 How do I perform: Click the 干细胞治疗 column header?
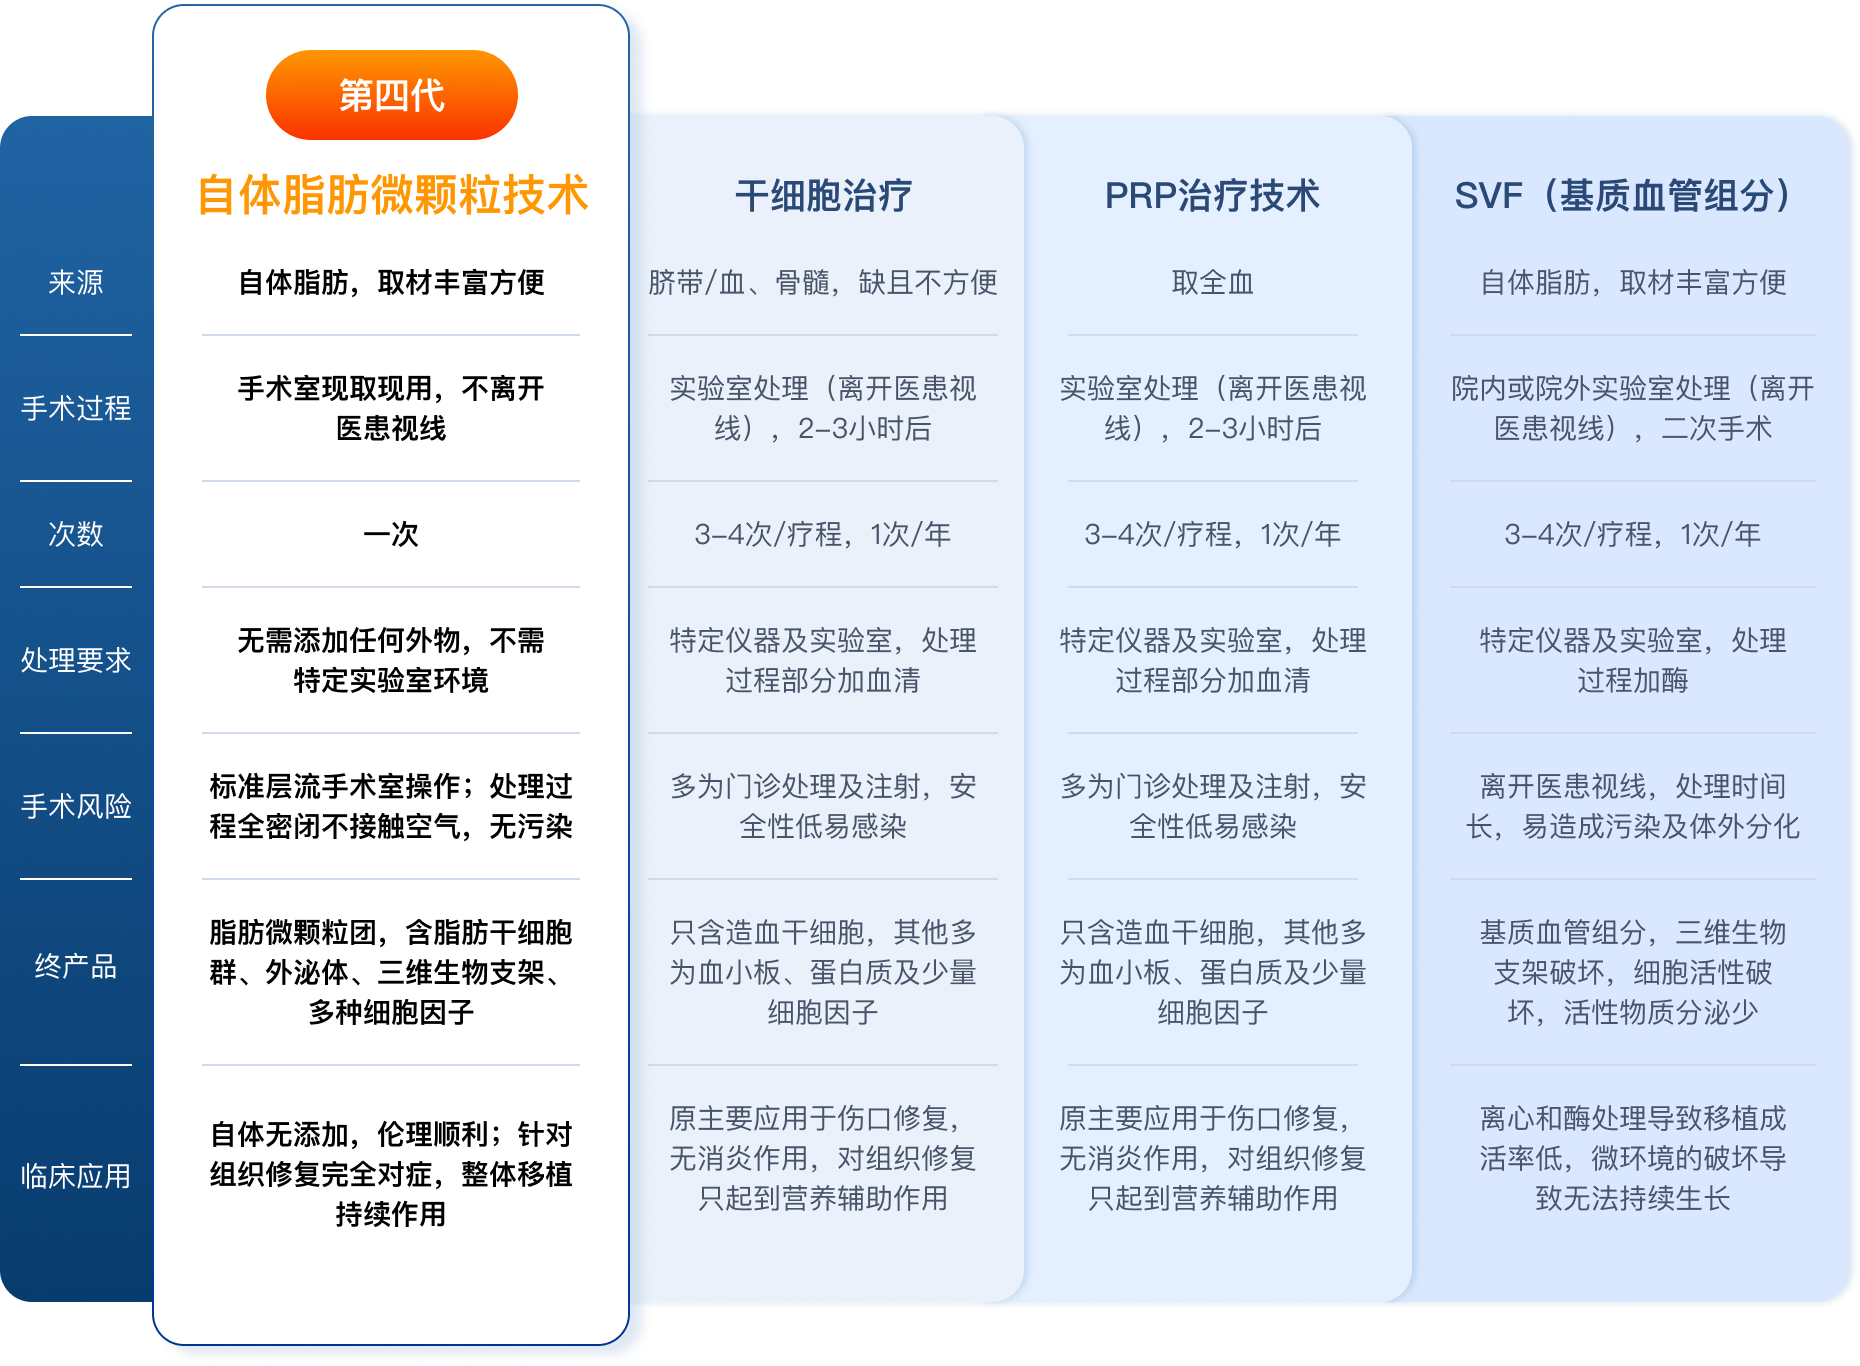coord(823,196)
